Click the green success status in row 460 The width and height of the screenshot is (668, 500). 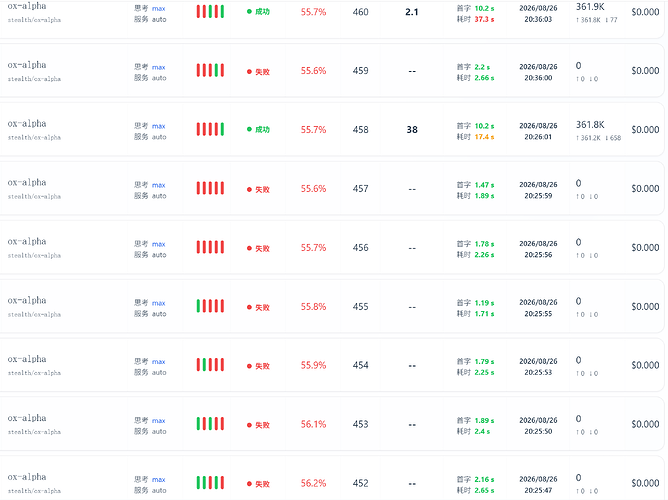259,12
